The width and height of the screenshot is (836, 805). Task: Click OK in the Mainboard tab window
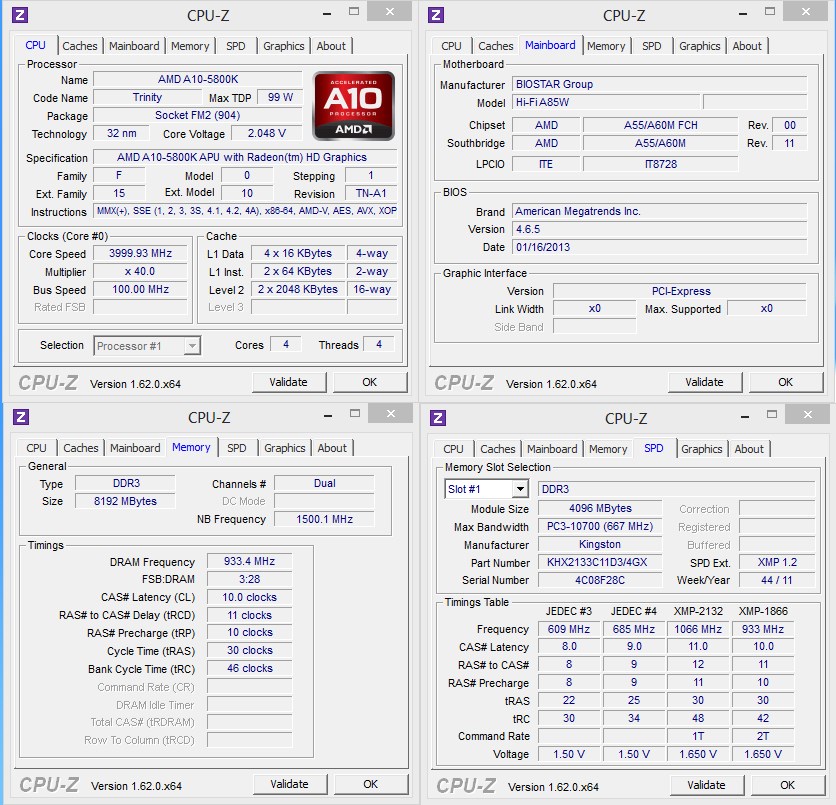click(x=785, y=382)
